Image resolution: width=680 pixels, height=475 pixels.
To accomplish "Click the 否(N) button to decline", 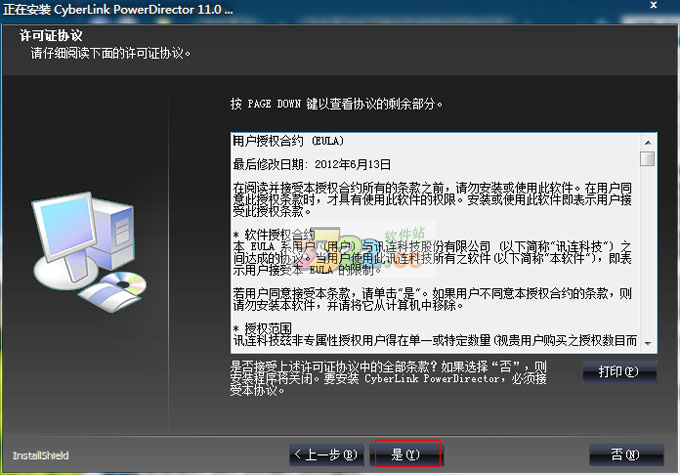I will 626,454.
